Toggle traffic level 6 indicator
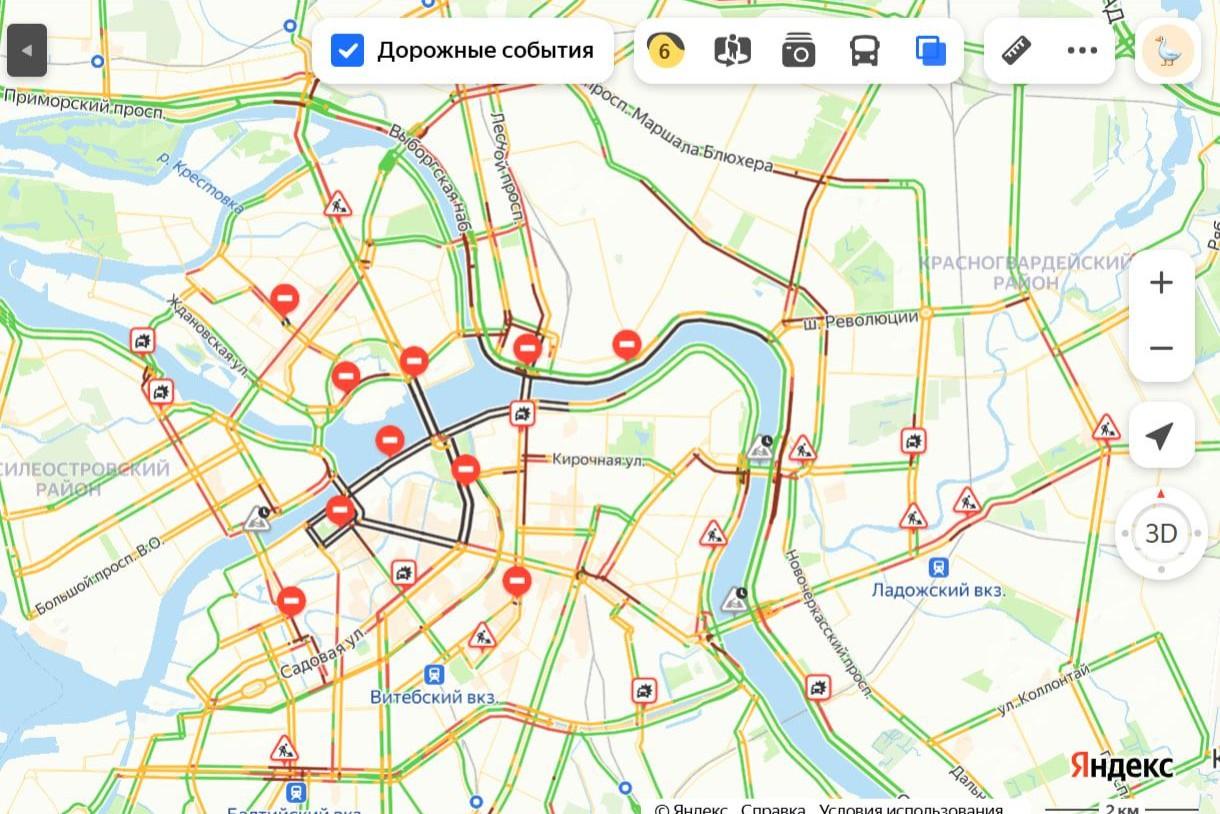This screenshot has height=814, width=1220. 666,50
